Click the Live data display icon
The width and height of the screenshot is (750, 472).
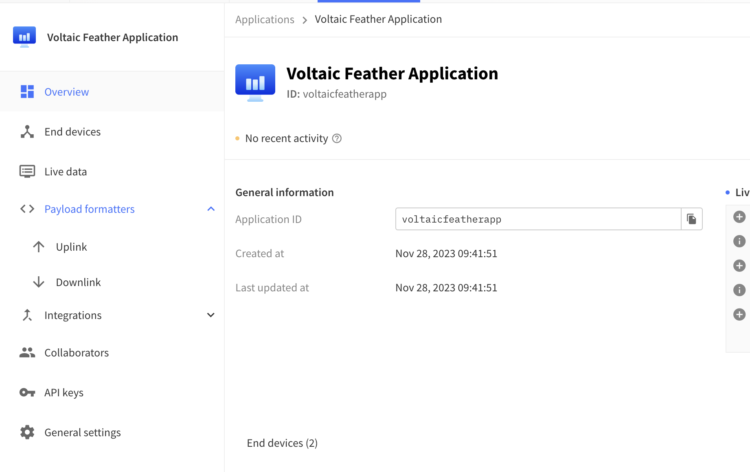[x=27, y=171]
